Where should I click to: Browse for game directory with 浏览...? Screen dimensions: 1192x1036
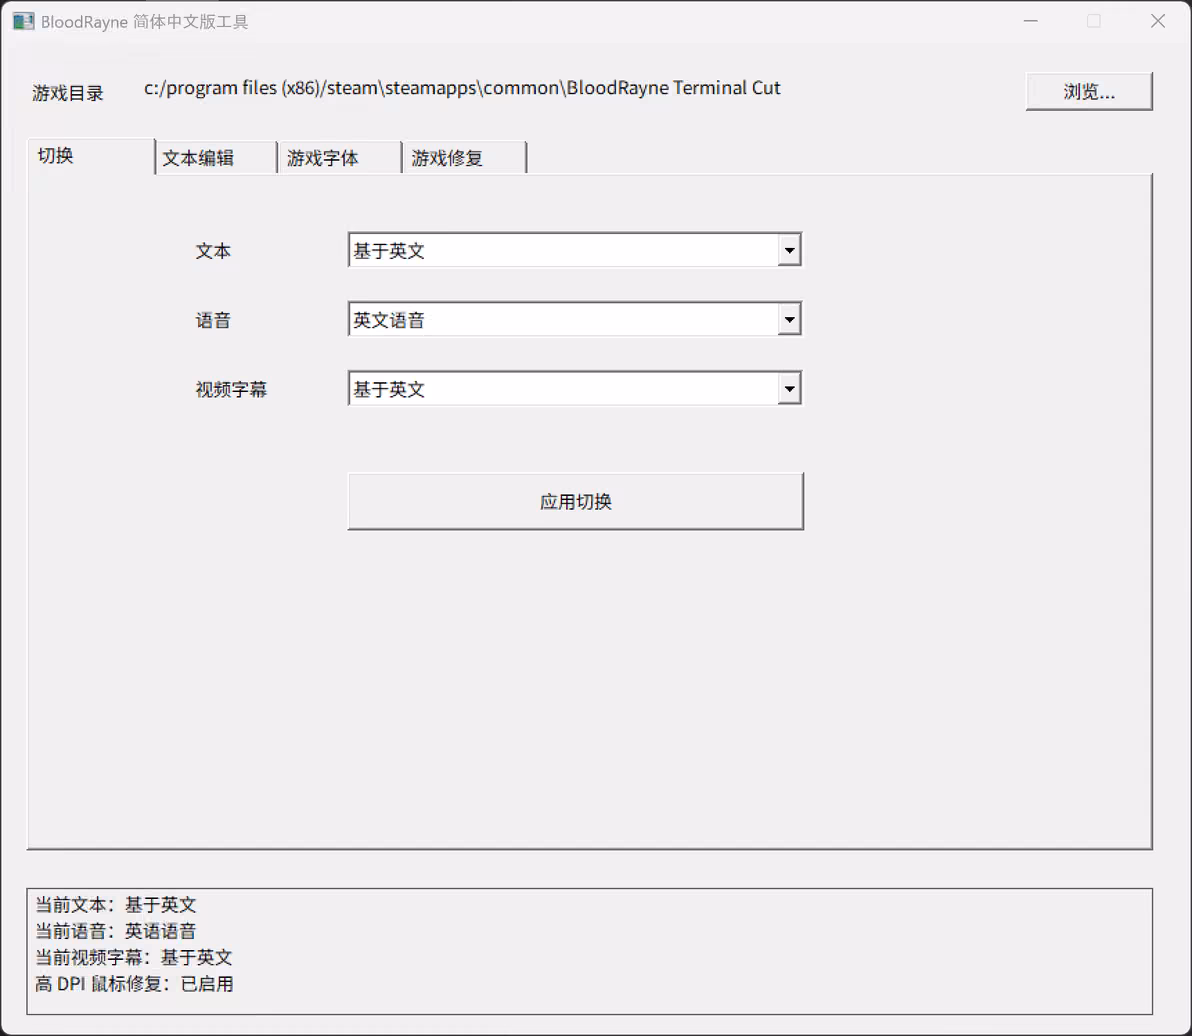1089,92
